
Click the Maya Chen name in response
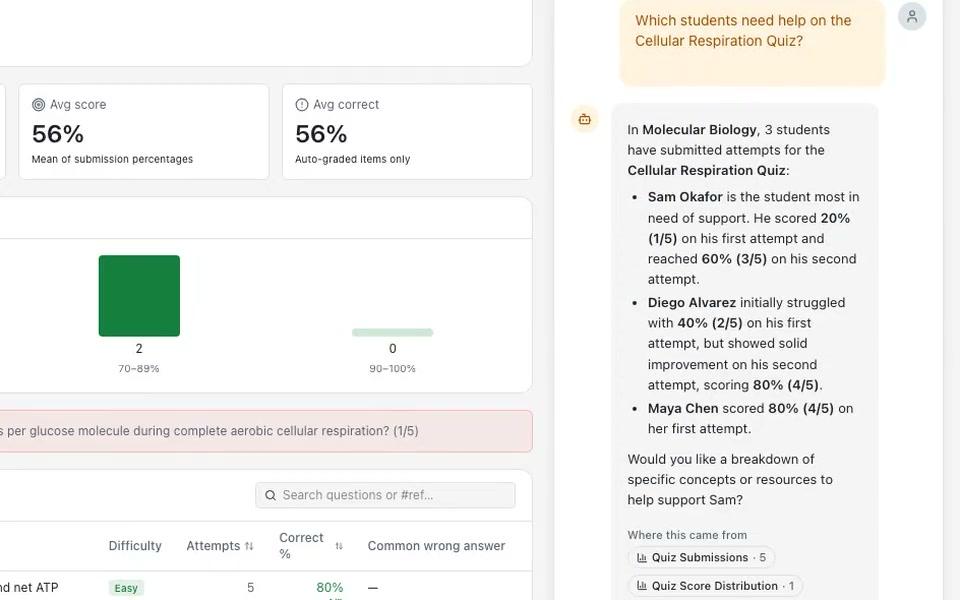[x=683, y=409]
